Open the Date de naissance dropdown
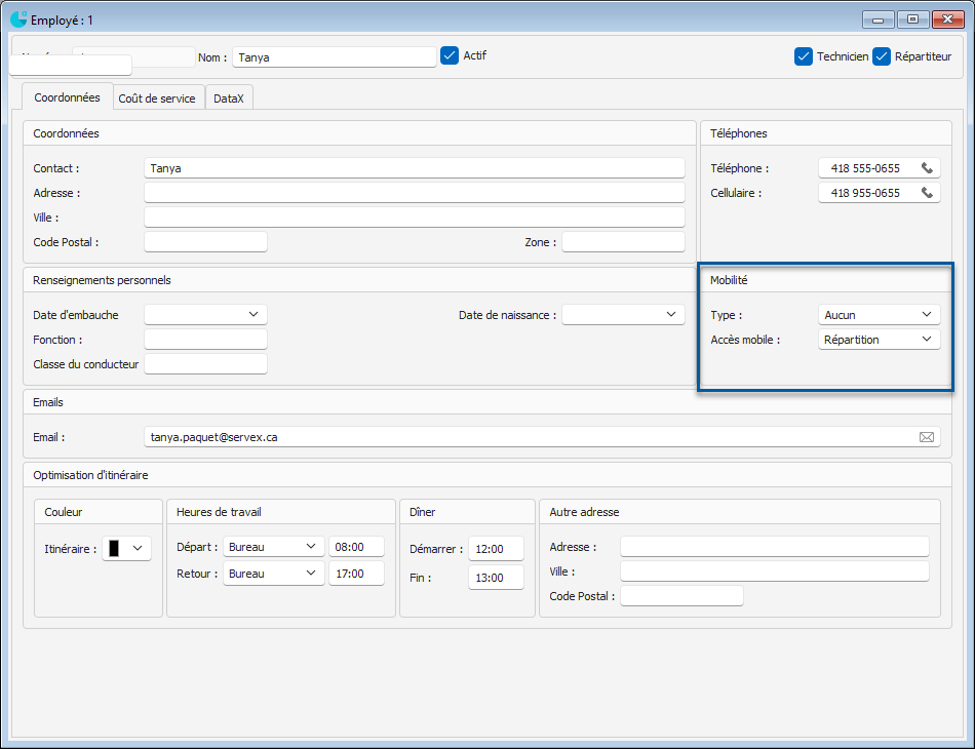The width and height of the screenshot is (975, 749). point(671,315)
